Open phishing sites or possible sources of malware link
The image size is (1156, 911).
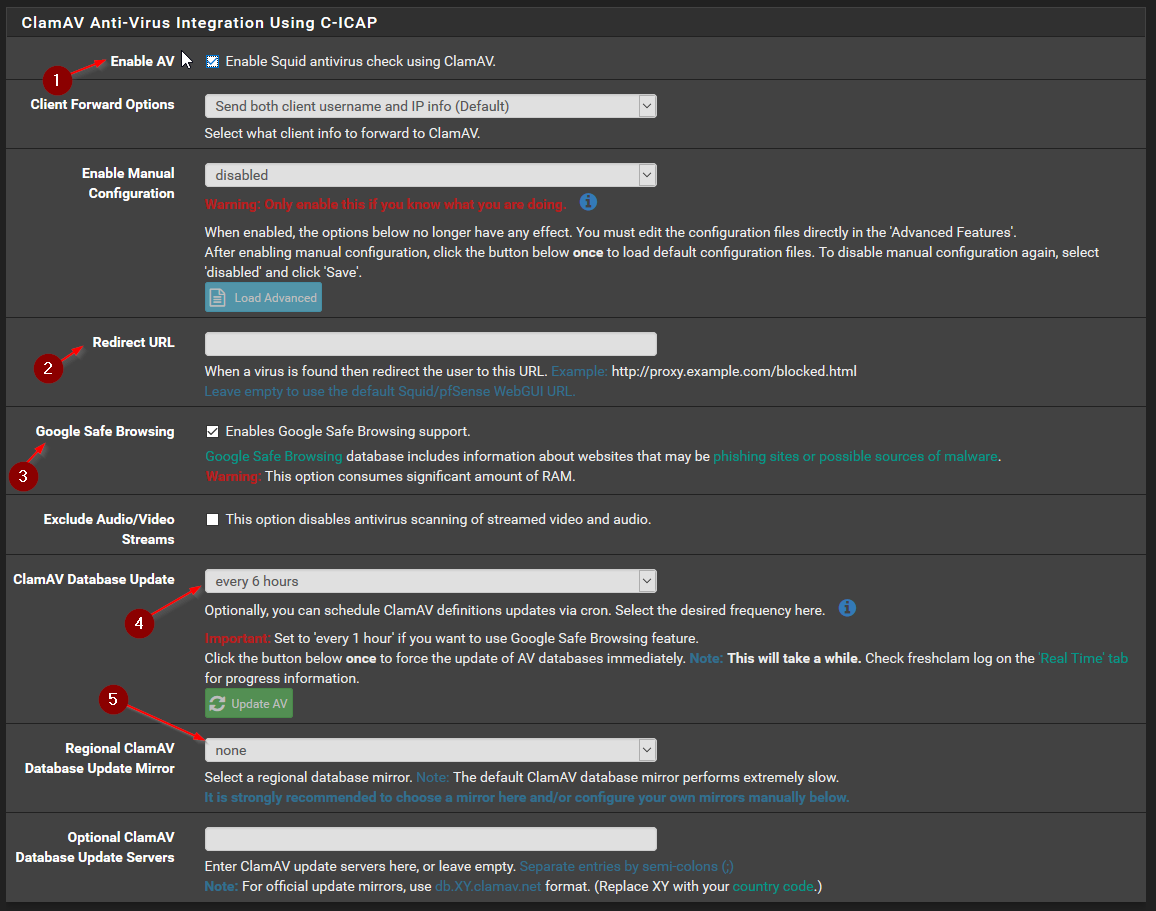coord(855,456)
